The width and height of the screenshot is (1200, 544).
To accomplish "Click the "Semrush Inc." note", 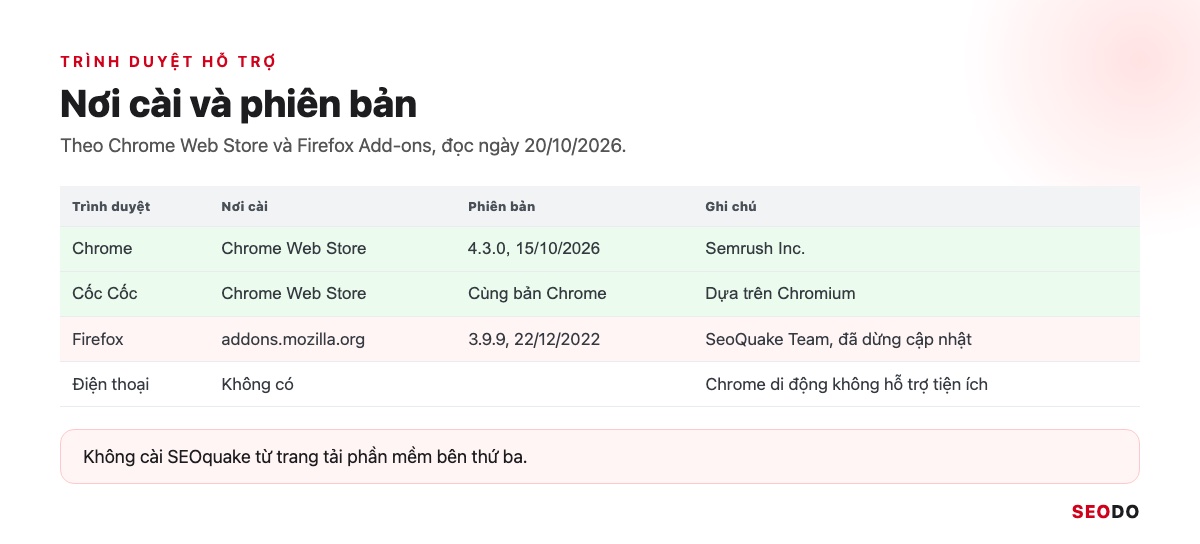I will [x=755, y=248].
